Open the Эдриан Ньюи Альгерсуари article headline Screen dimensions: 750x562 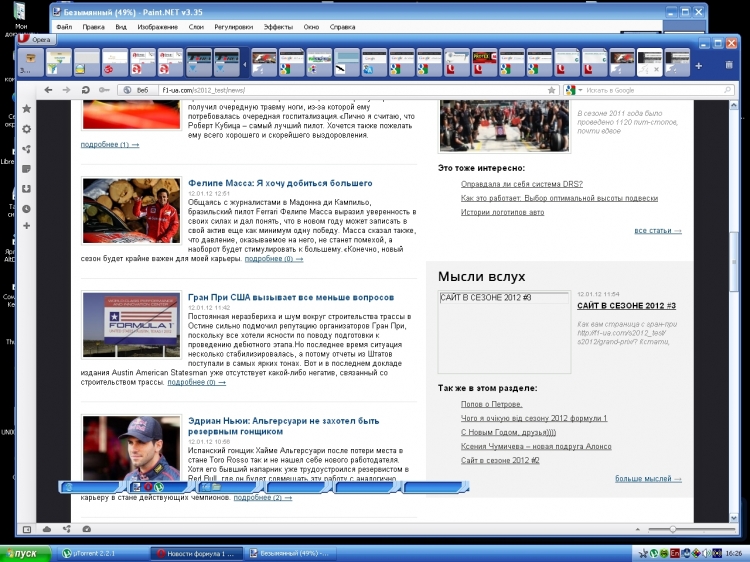tap(283, 426)
